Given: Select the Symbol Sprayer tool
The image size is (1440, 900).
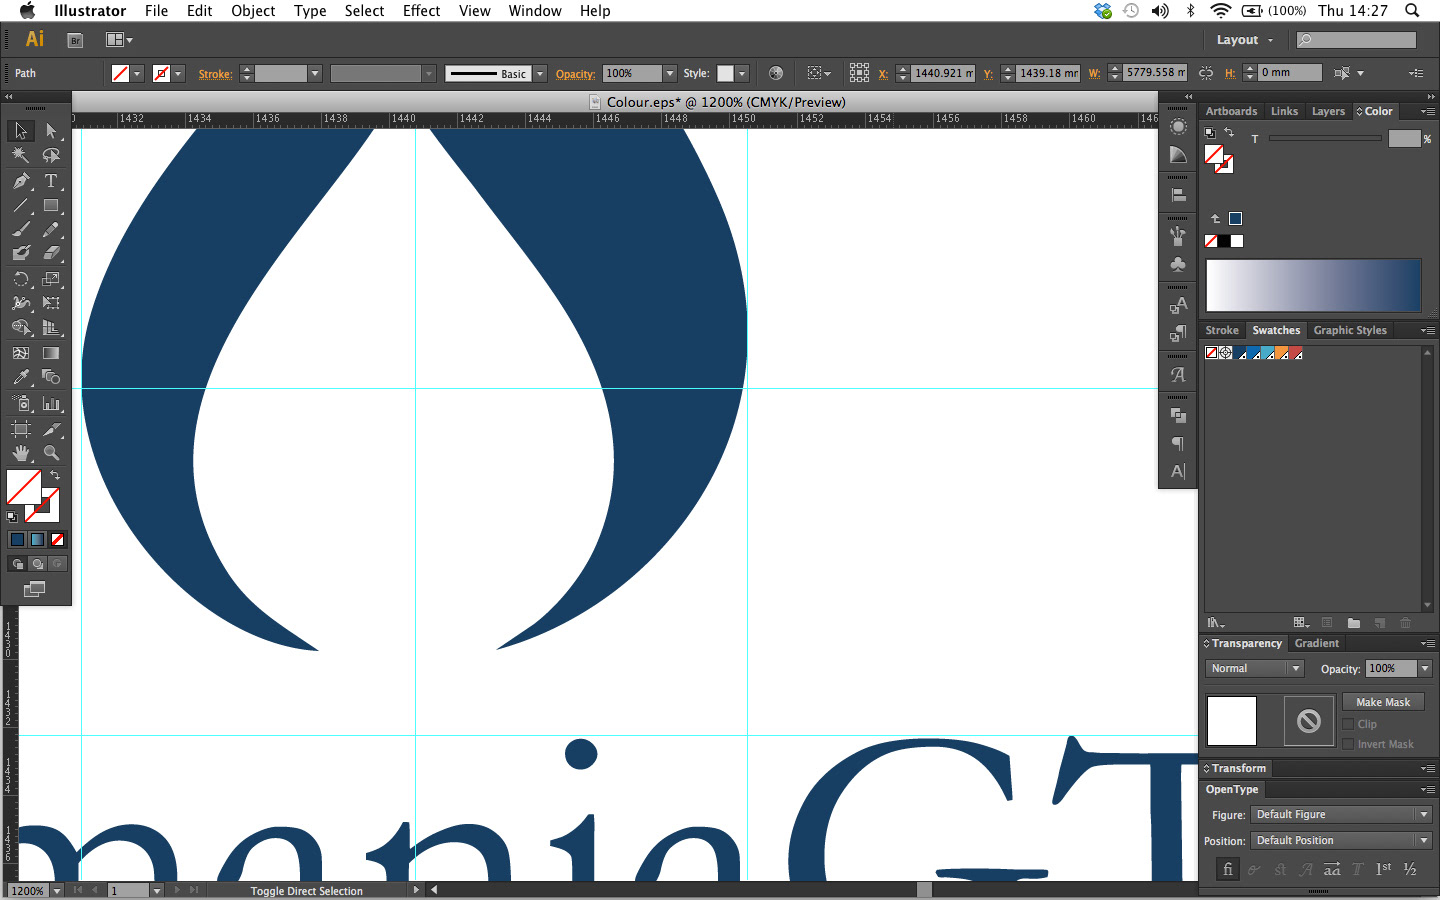Looking at the screenshot, I should click(x=20, y=403).
